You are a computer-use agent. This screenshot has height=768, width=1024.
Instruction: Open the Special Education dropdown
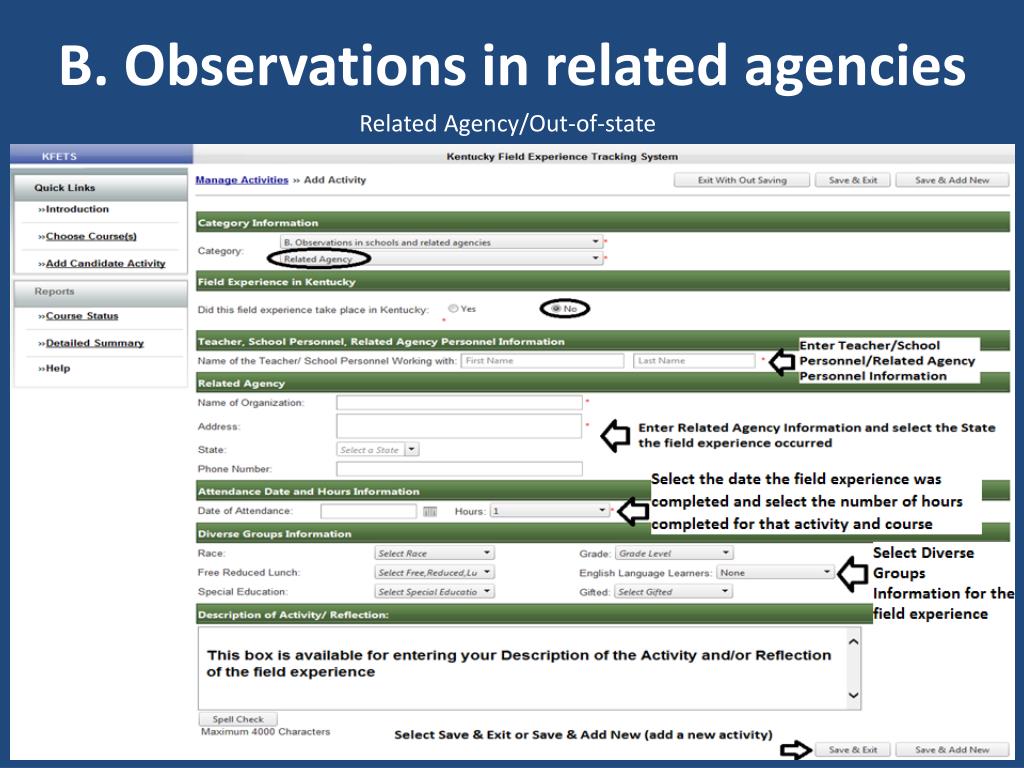click(434, 592)
